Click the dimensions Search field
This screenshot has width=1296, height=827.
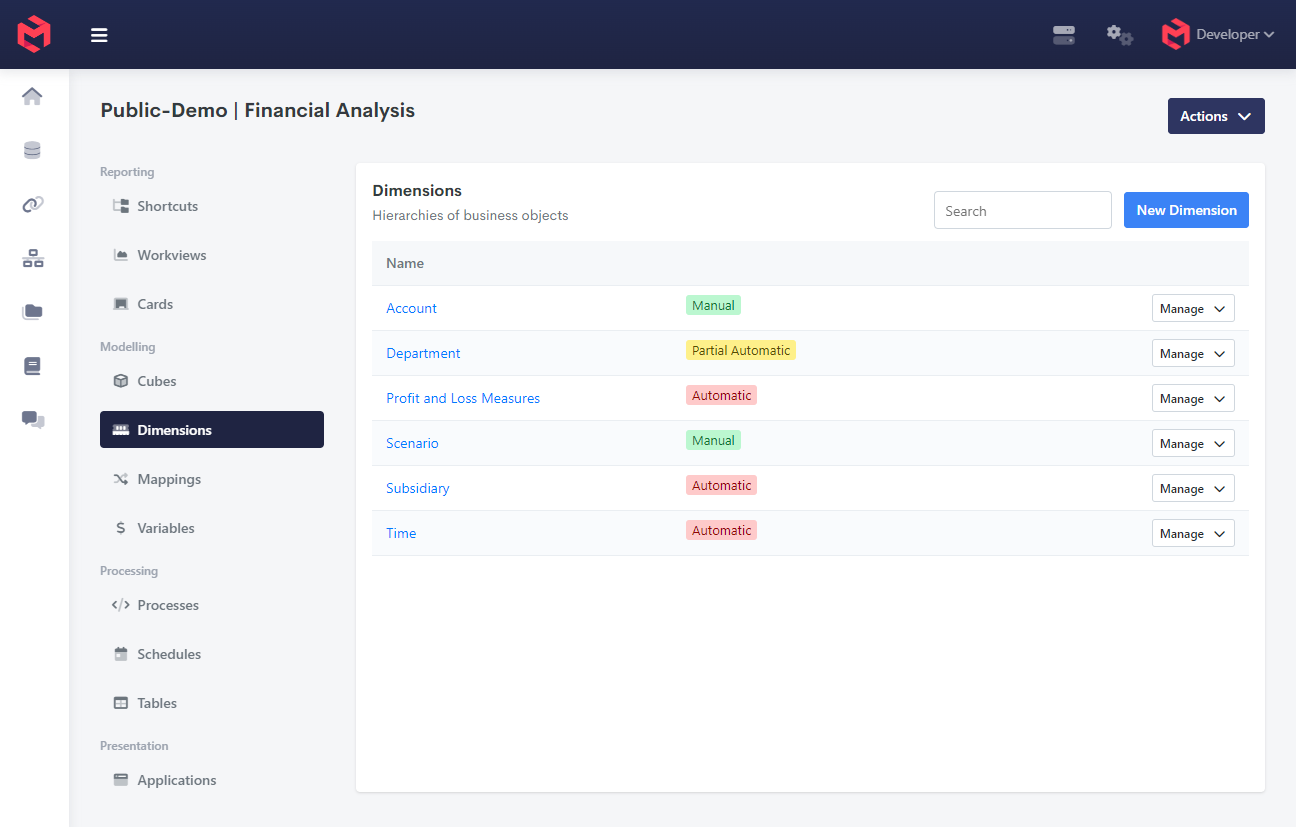pos(1022,211)
